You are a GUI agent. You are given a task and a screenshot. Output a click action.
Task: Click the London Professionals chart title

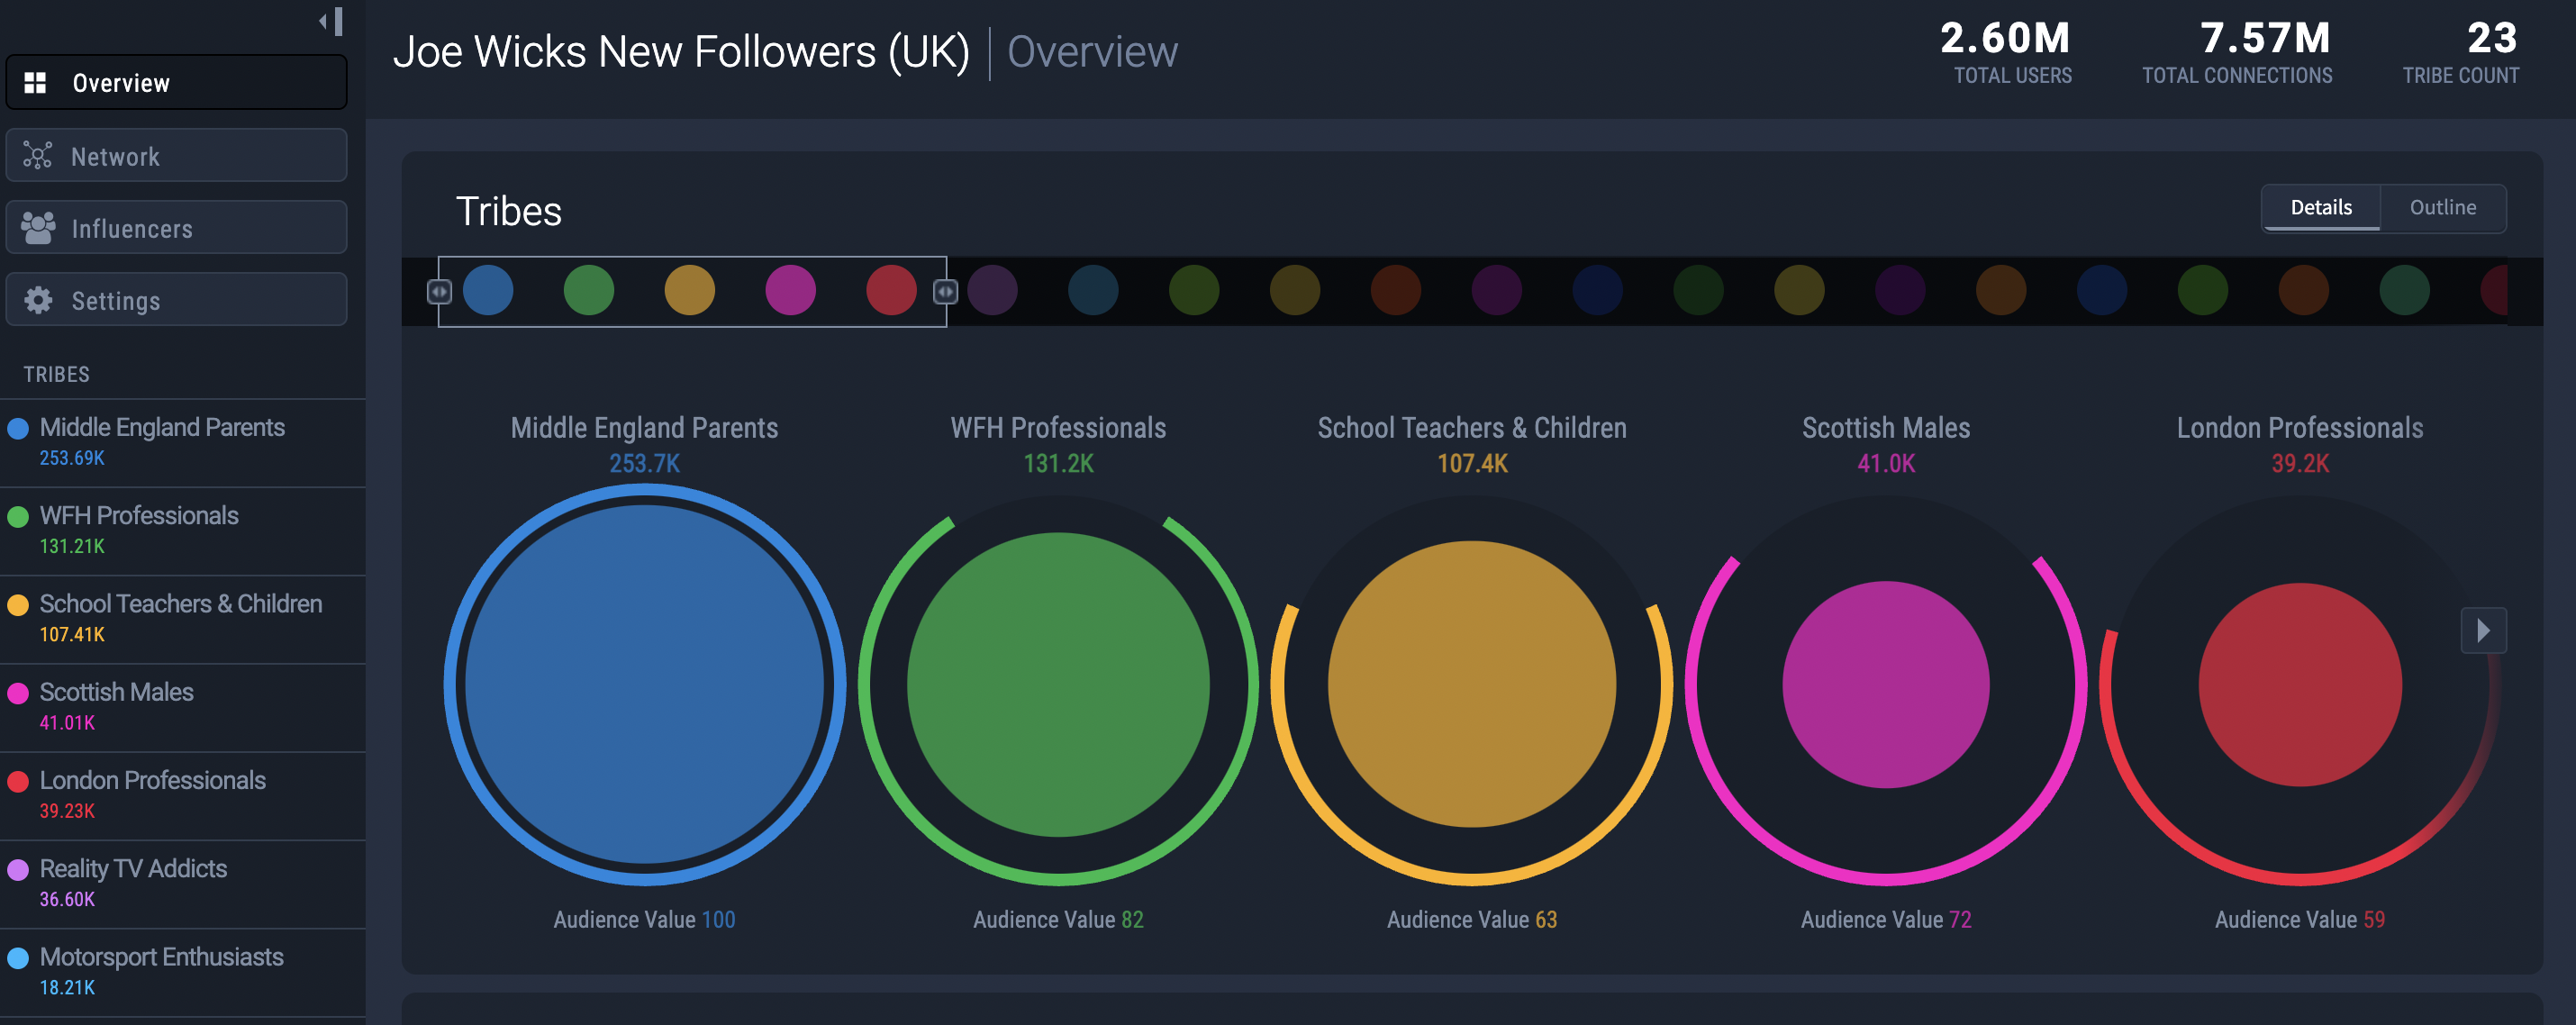(2300, 428)
